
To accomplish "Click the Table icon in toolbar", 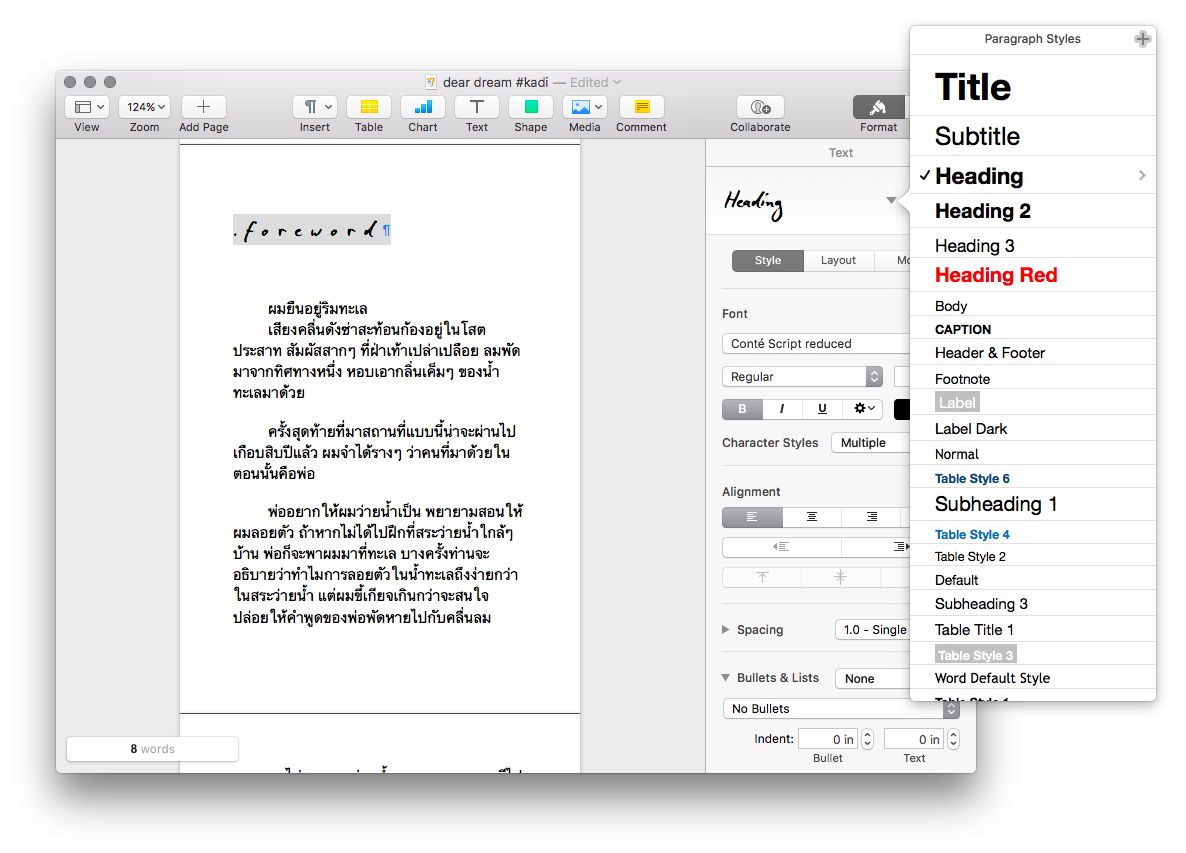I will coord(368,107).
